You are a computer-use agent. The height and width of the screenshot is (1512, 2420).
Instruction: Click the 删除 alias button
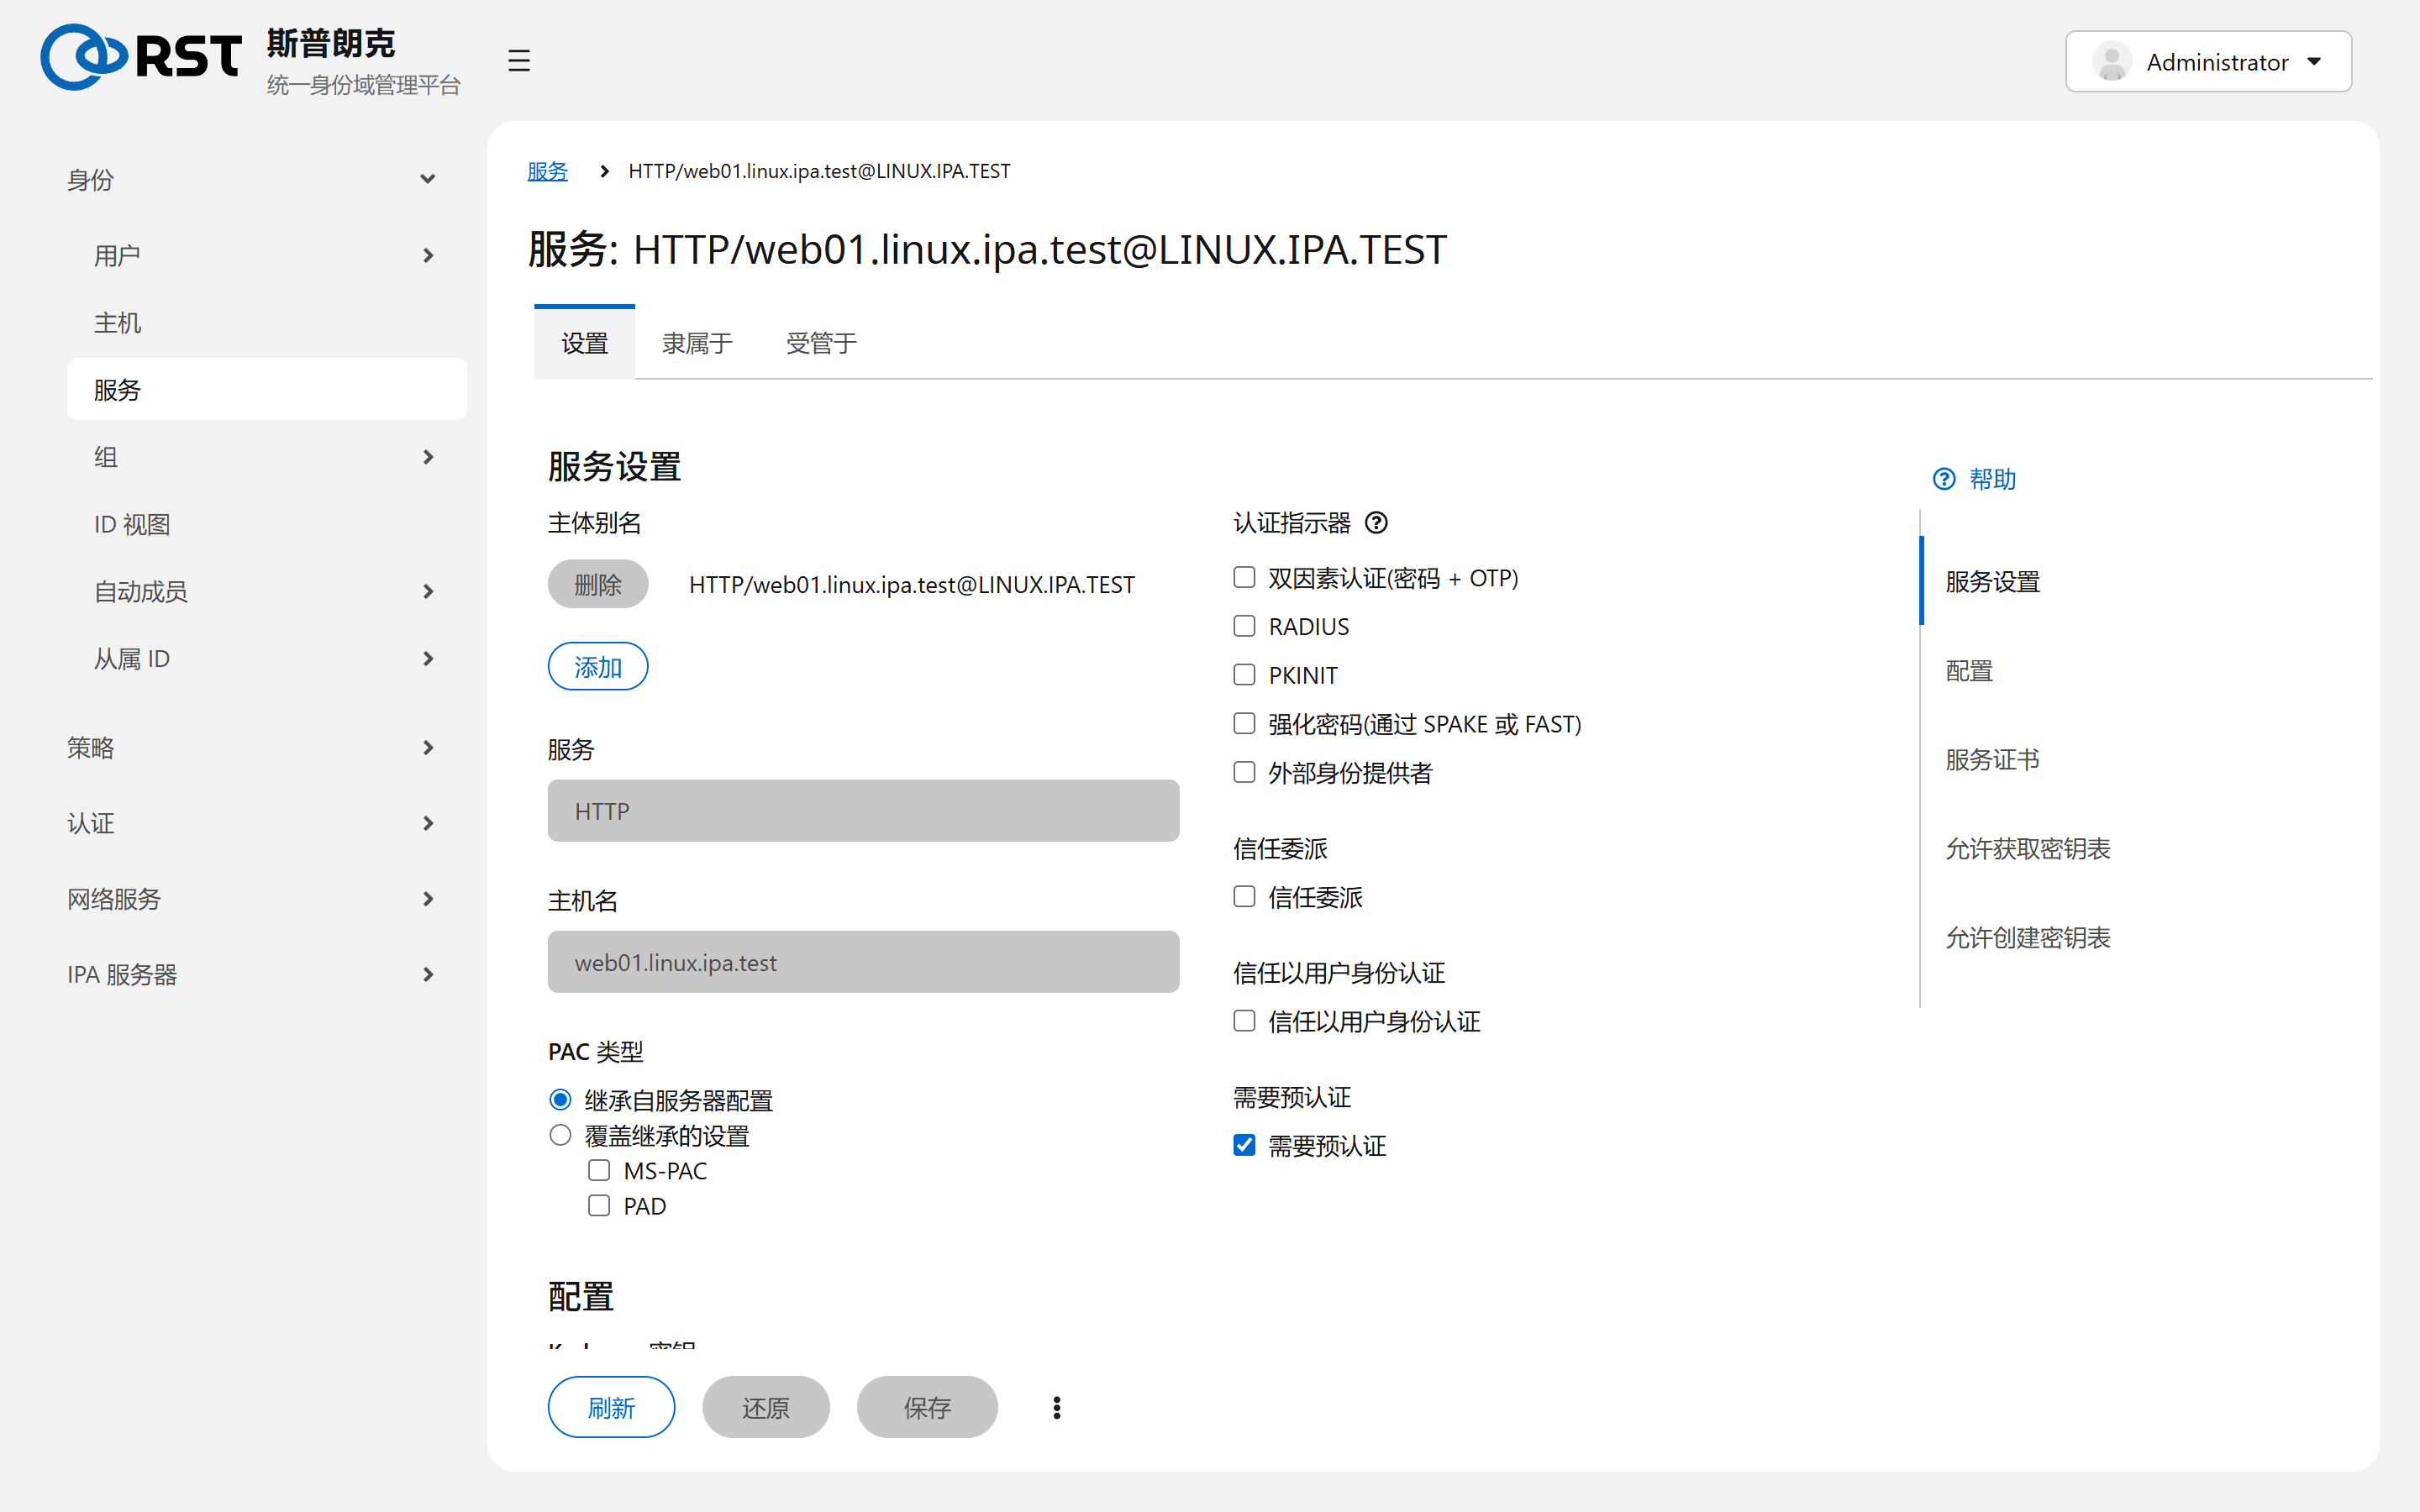597,584
